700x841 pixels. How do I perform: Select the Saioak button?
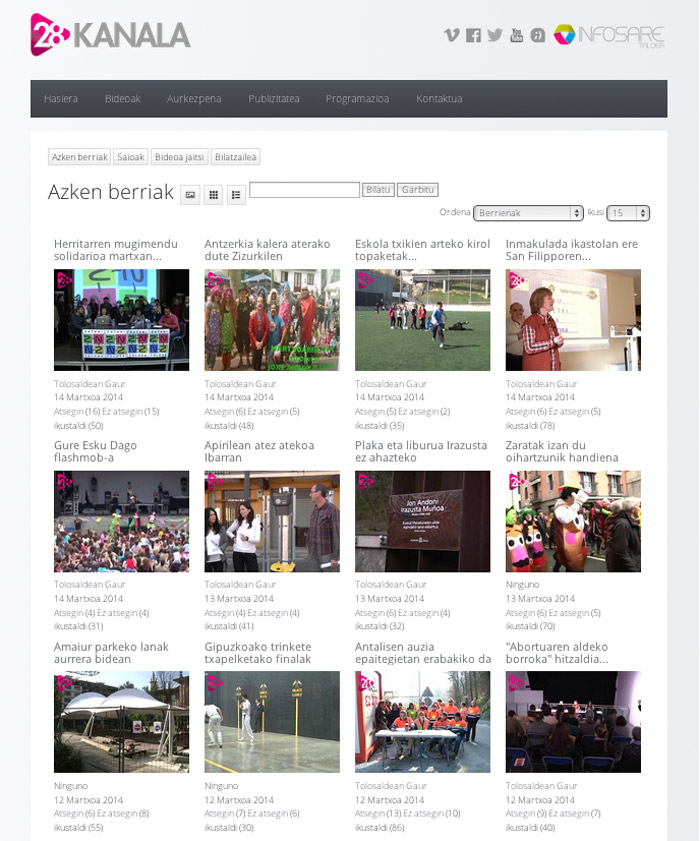[x=131, y=157]
